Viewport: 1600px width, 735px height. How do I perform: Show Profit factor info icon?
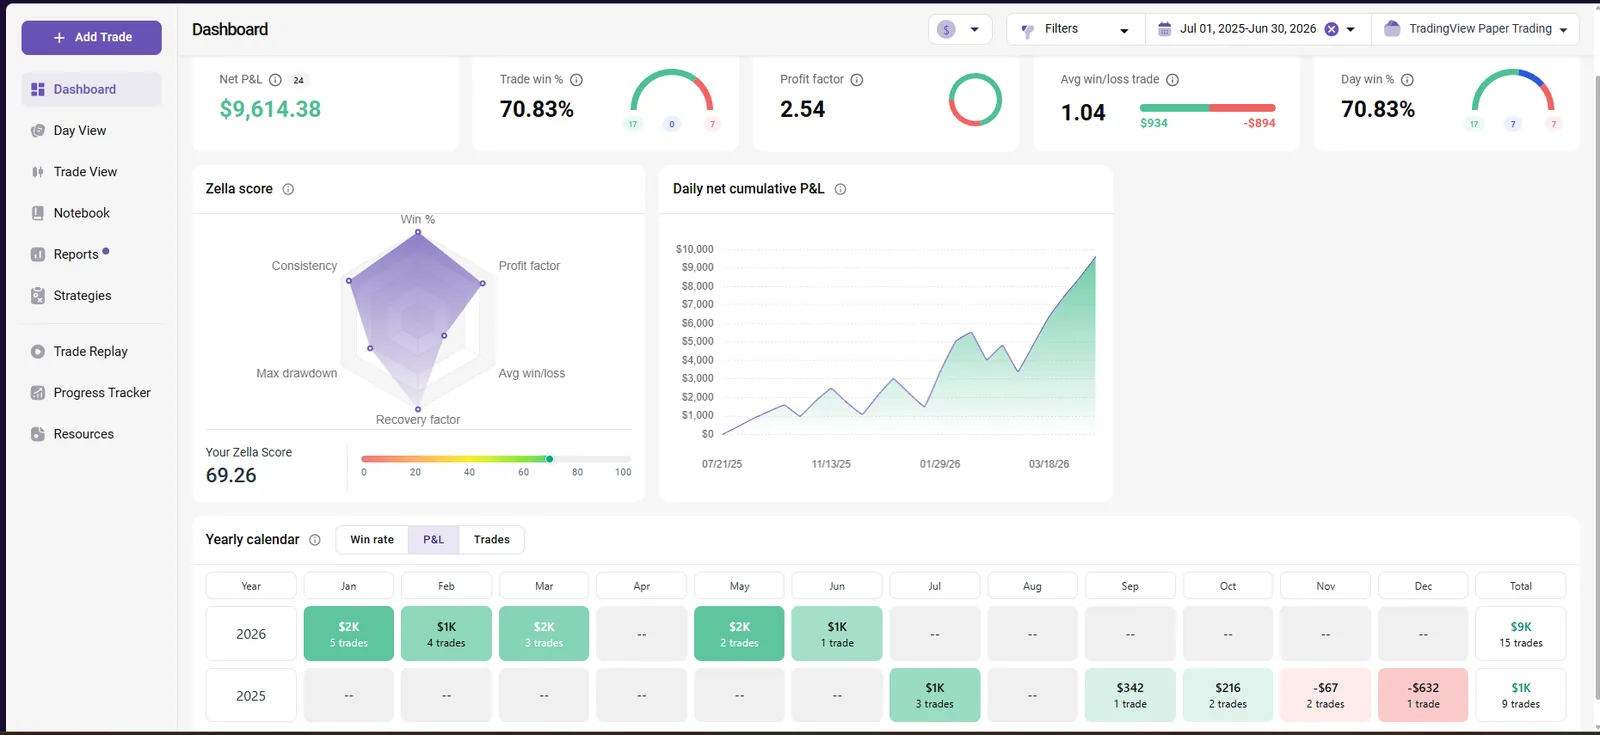pos(857,80)
